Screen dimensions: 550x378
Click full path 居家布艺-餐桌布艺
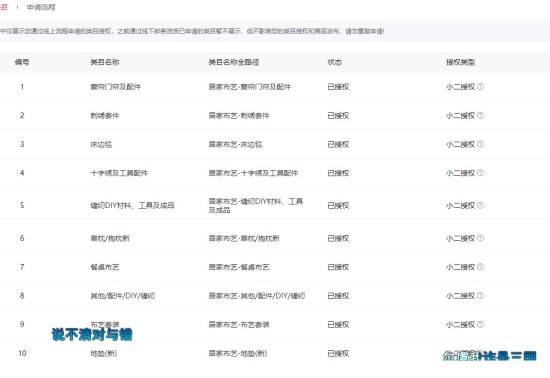tap(239, 267)
